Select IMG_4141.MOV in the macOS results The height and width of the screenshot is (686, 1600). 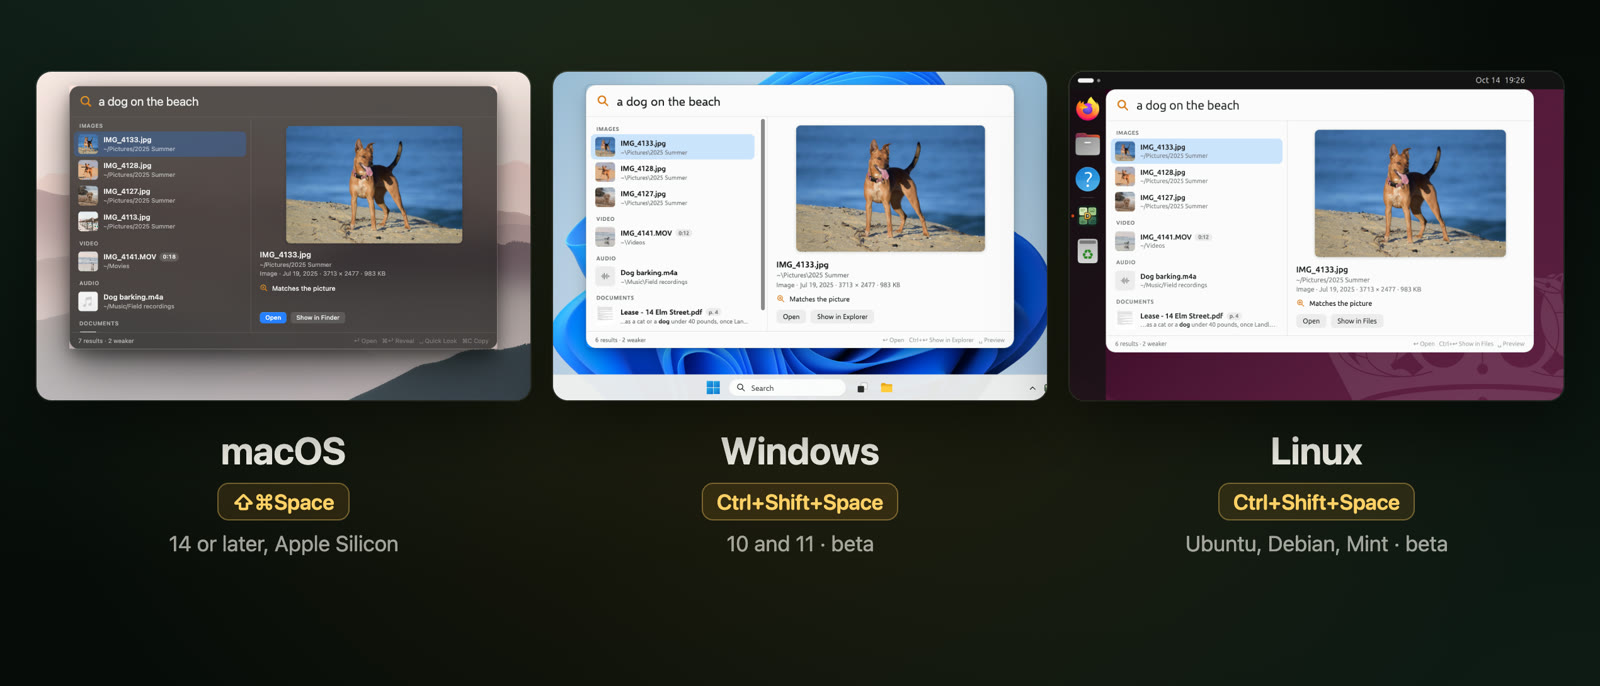pyautogui.click(x=160, y=261)
